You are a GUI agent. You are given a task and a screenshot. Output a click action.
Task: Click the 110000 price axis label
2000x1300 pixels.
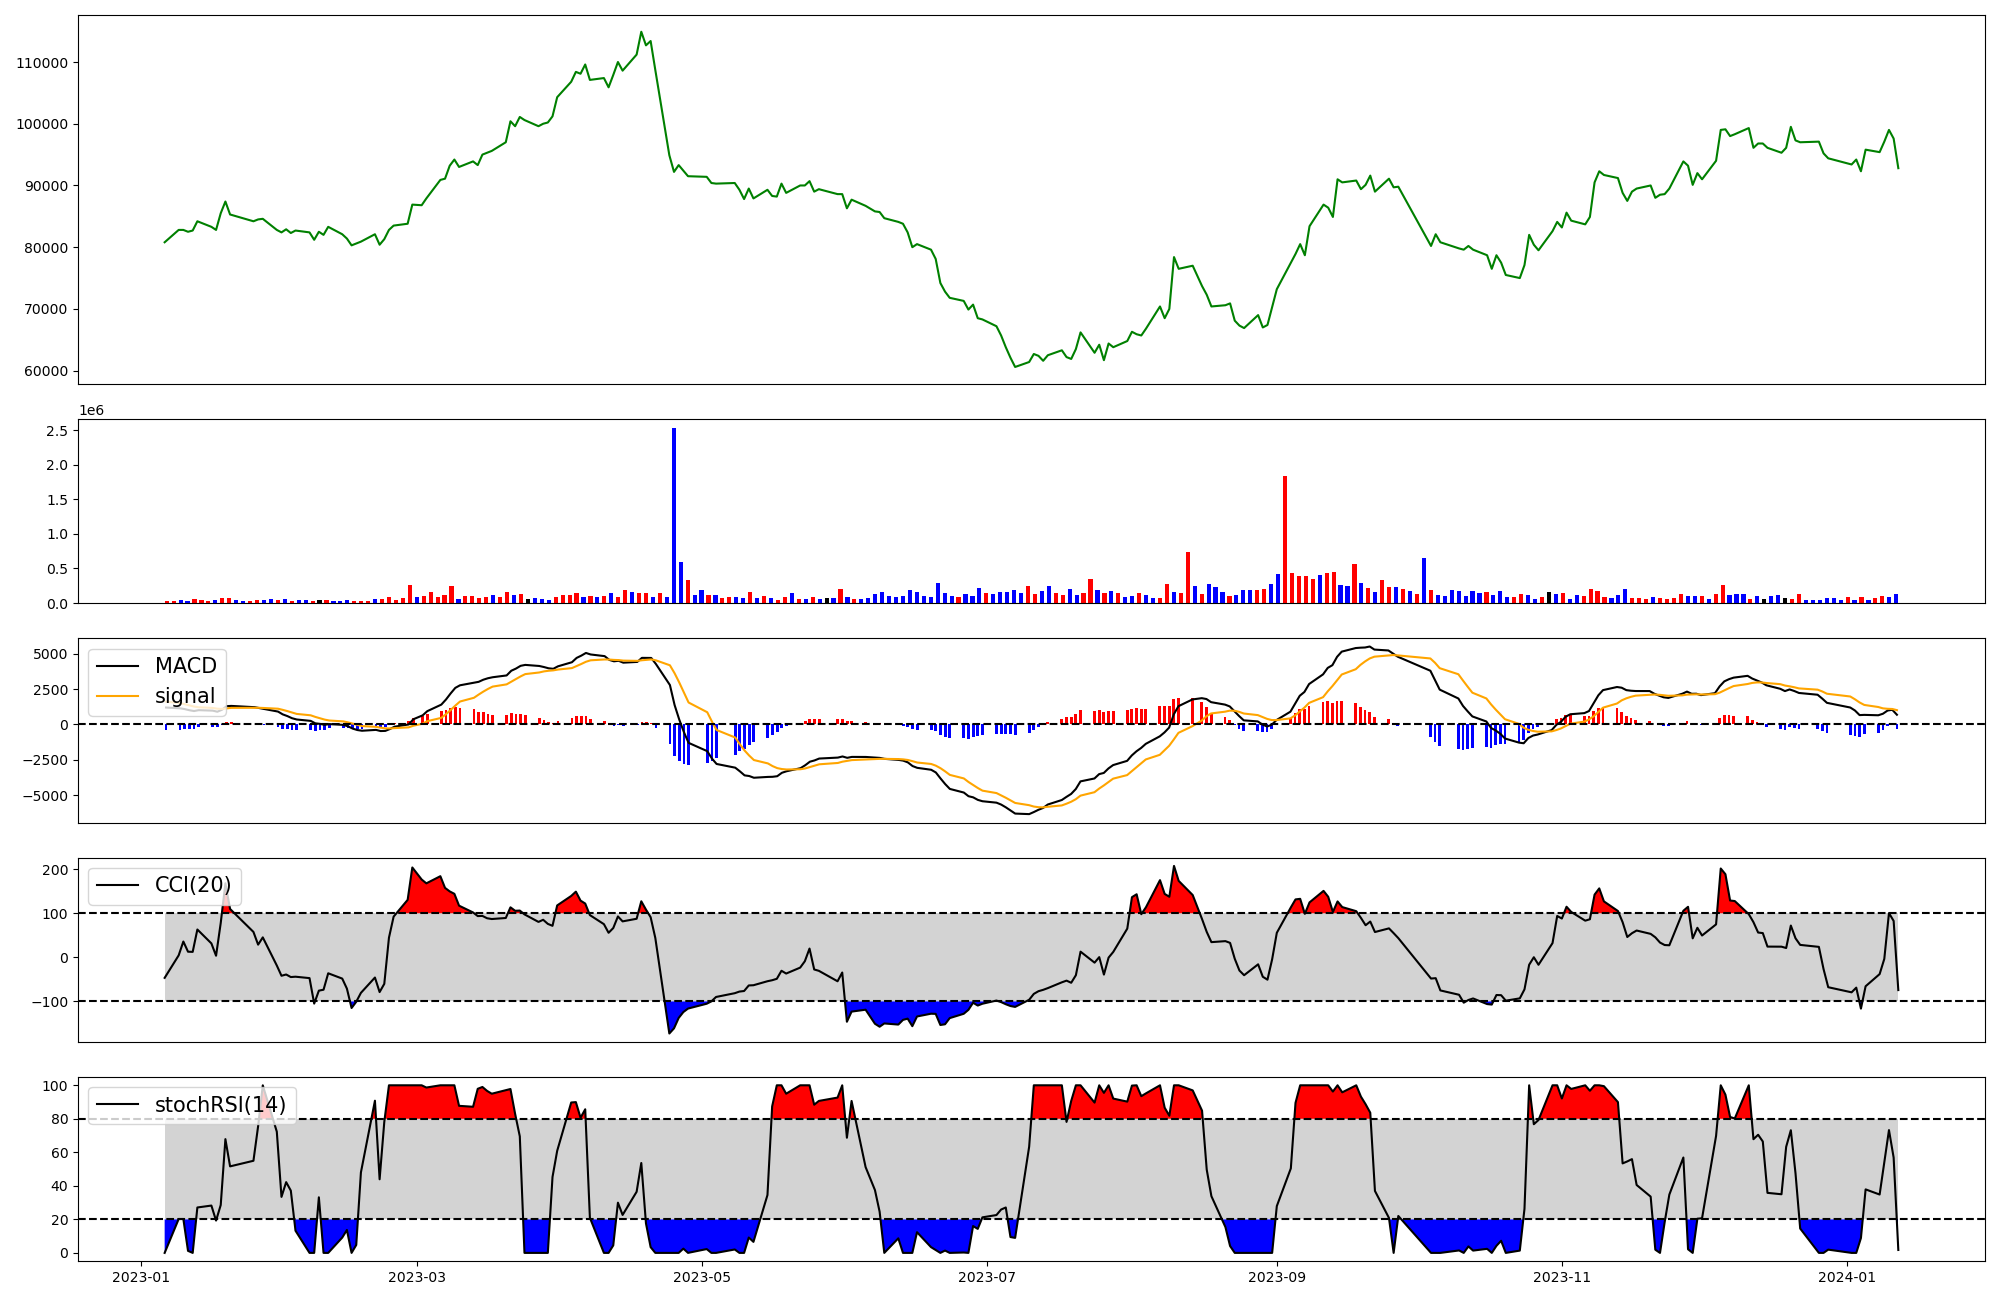42,63
